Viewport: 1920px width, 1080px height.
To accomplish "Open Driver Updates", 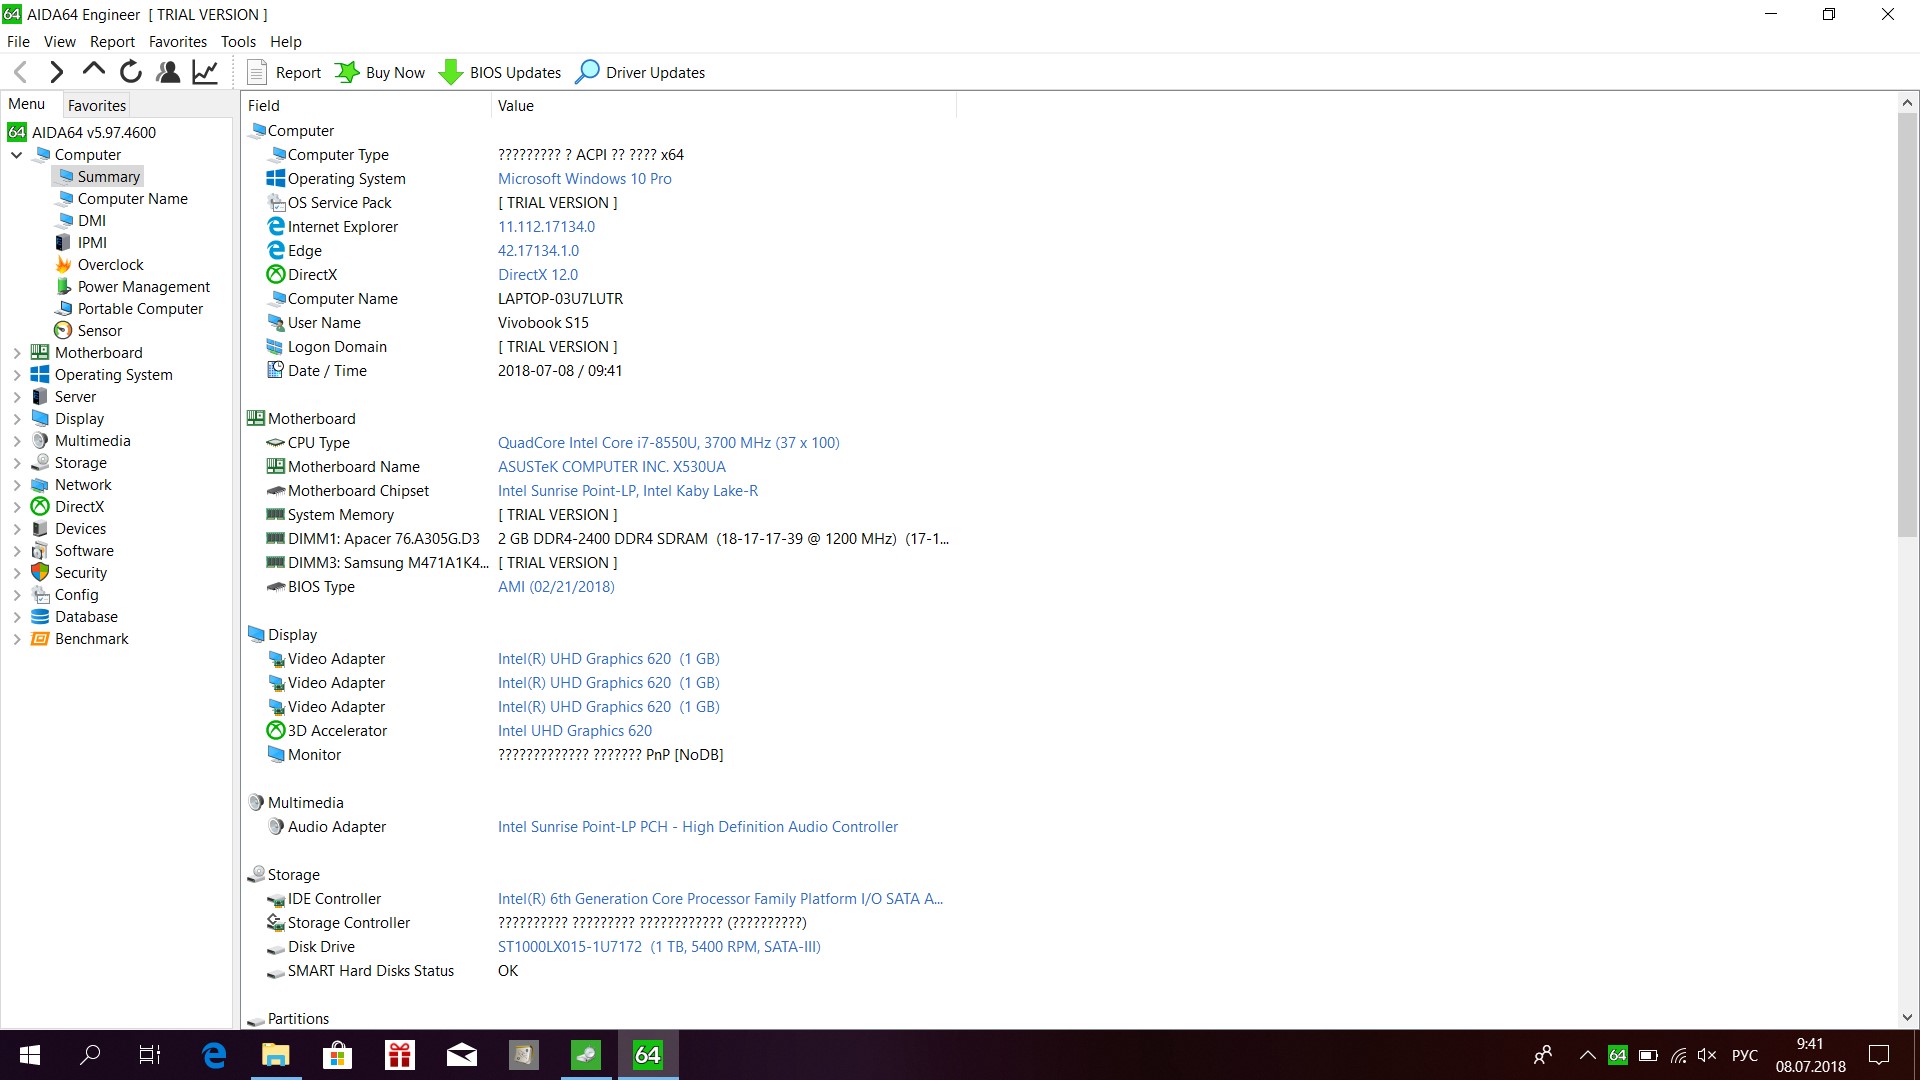I will 640,72.
